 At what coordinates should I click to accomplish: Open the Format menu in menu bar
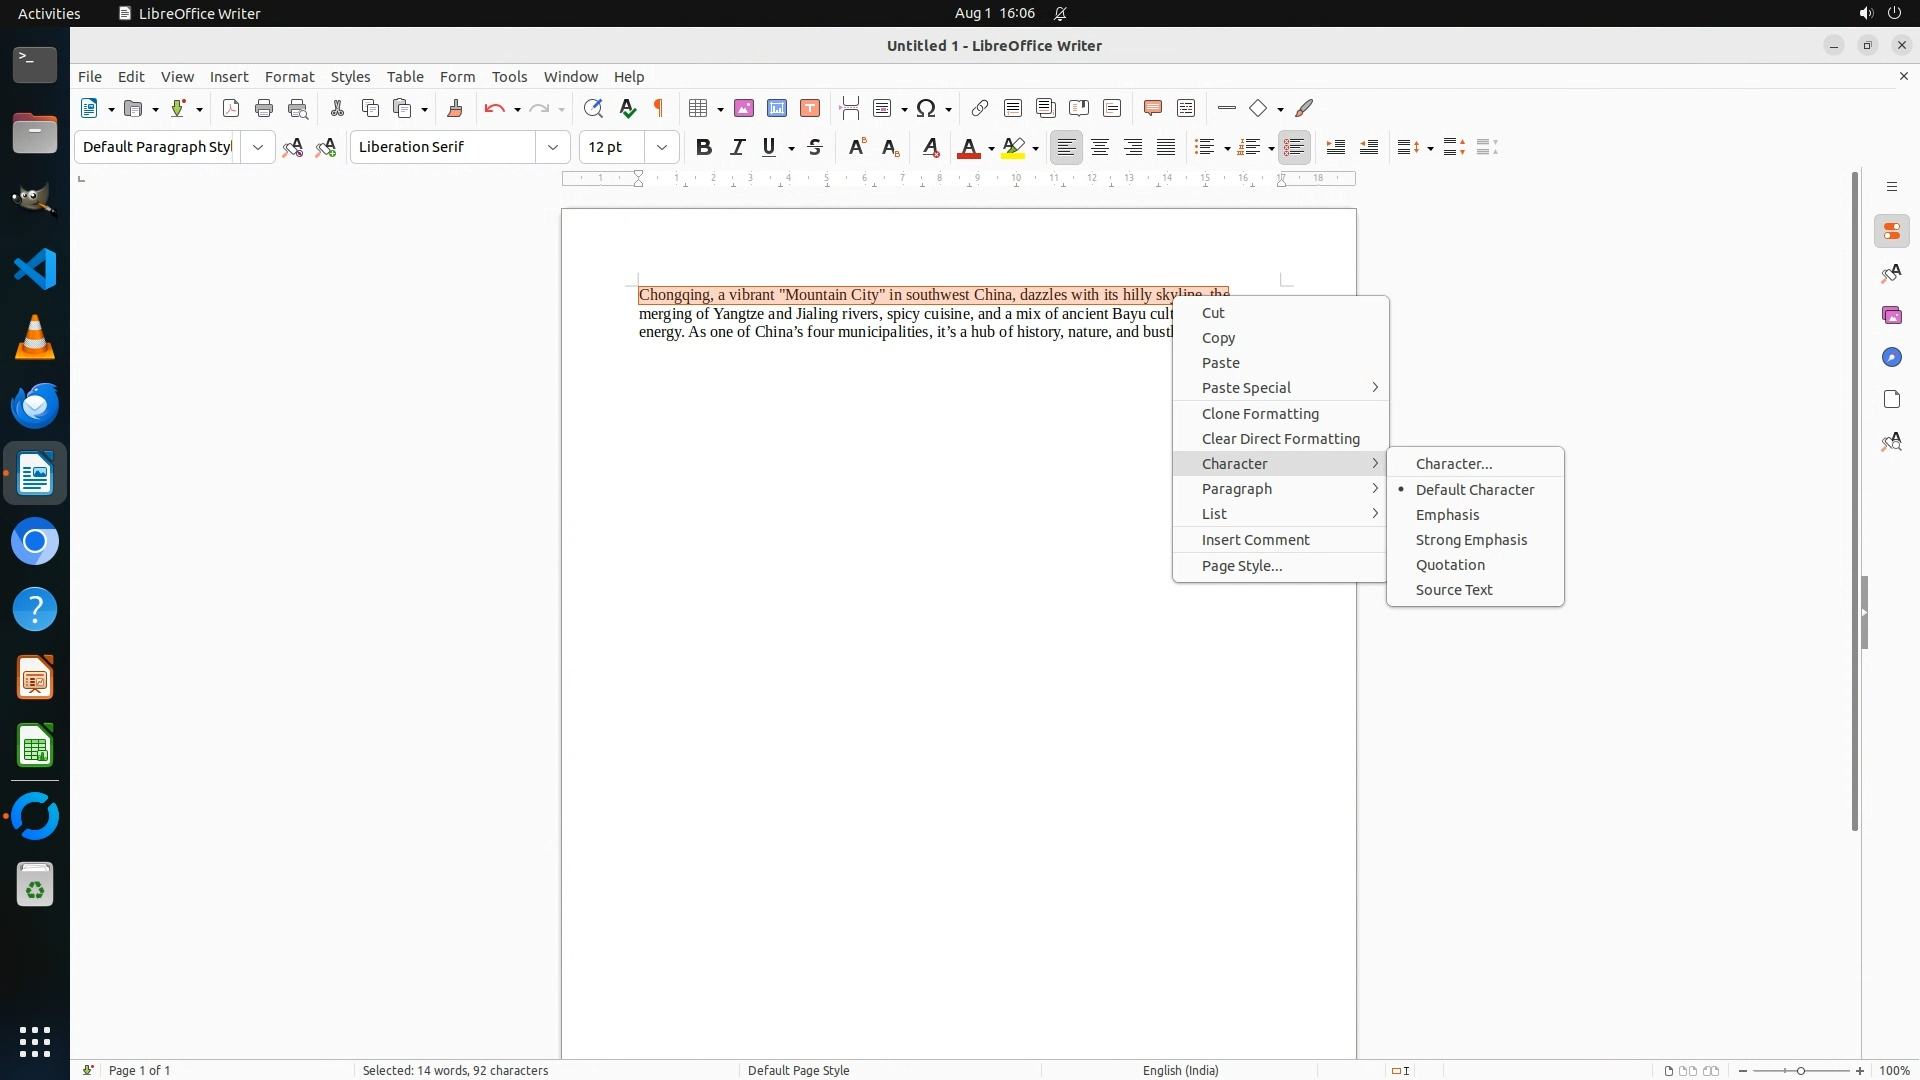coord(289,76)
